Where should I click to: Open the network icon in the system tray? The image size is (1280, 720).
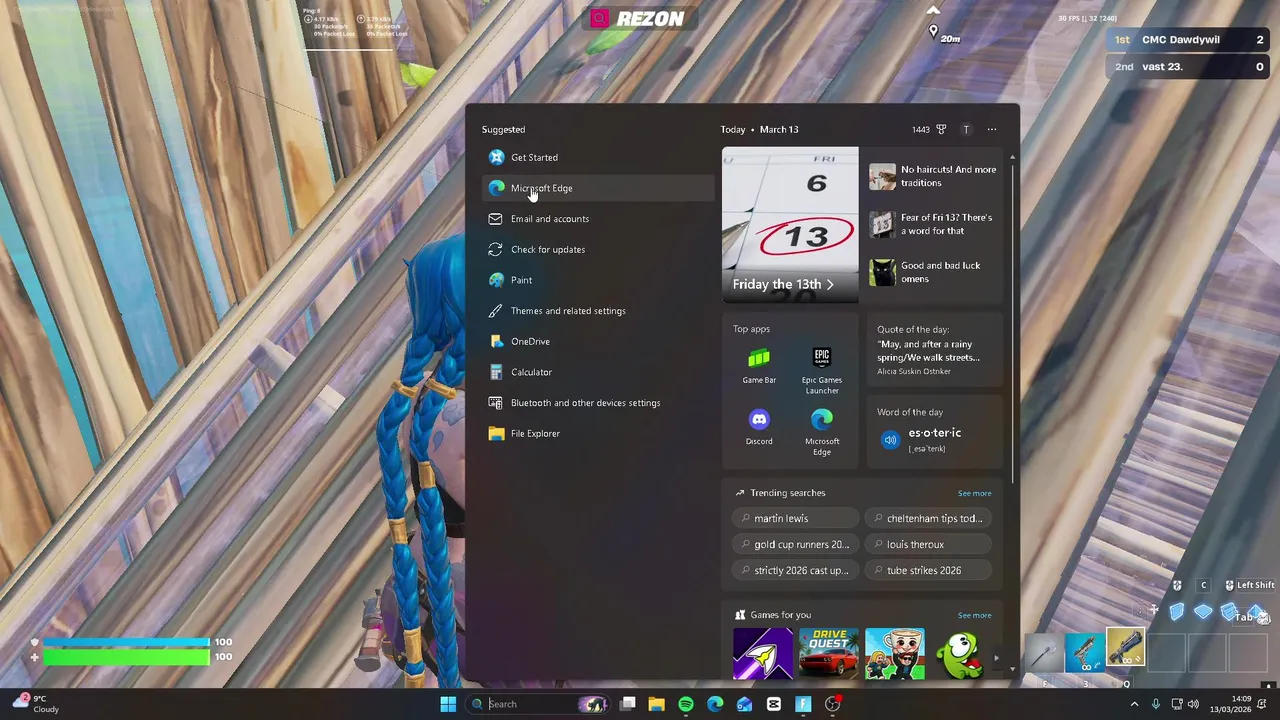pos(1176,704)
